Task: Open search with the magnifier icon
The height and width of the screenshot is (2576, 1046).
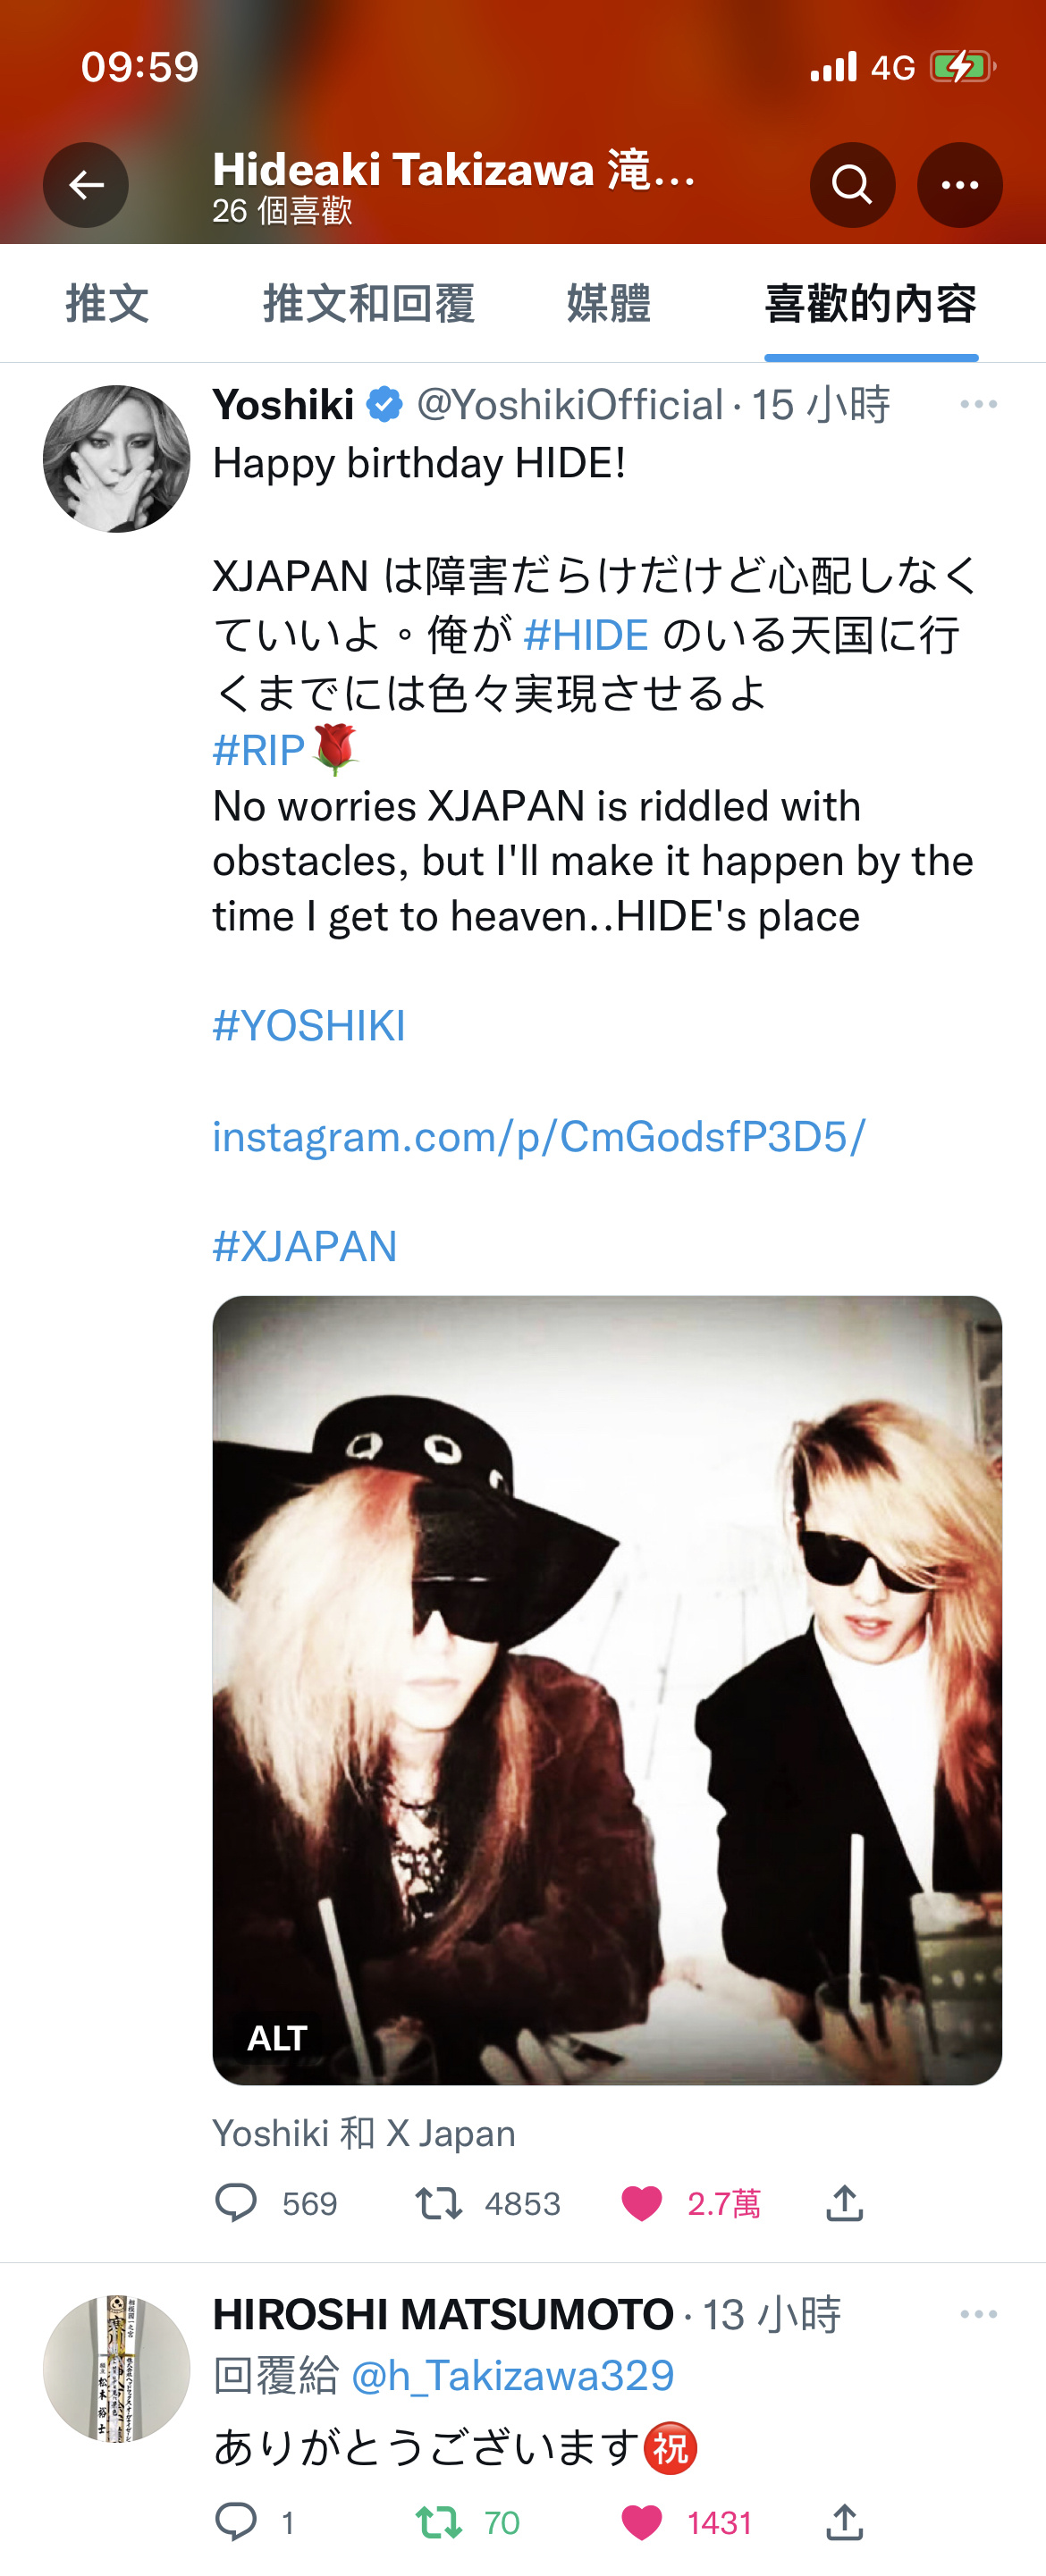Action: (x=852, y=184)
